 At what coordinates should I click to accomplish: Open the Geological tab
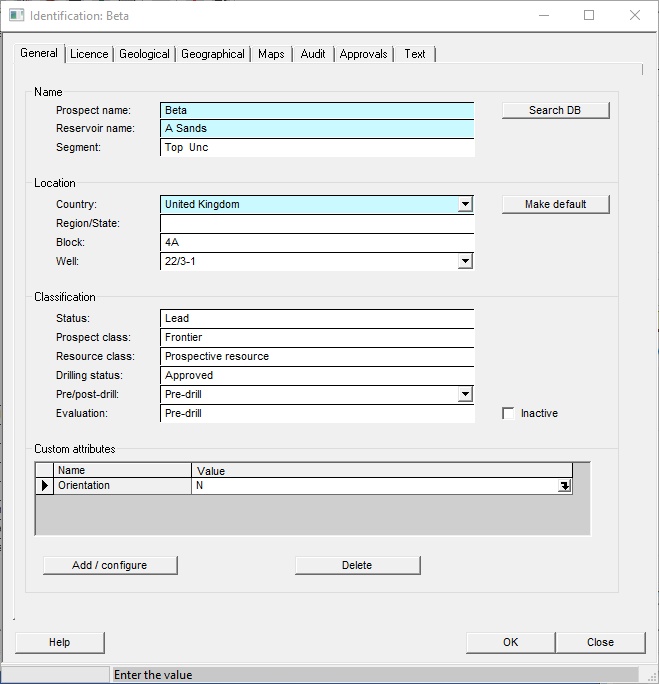coord(144,54)
